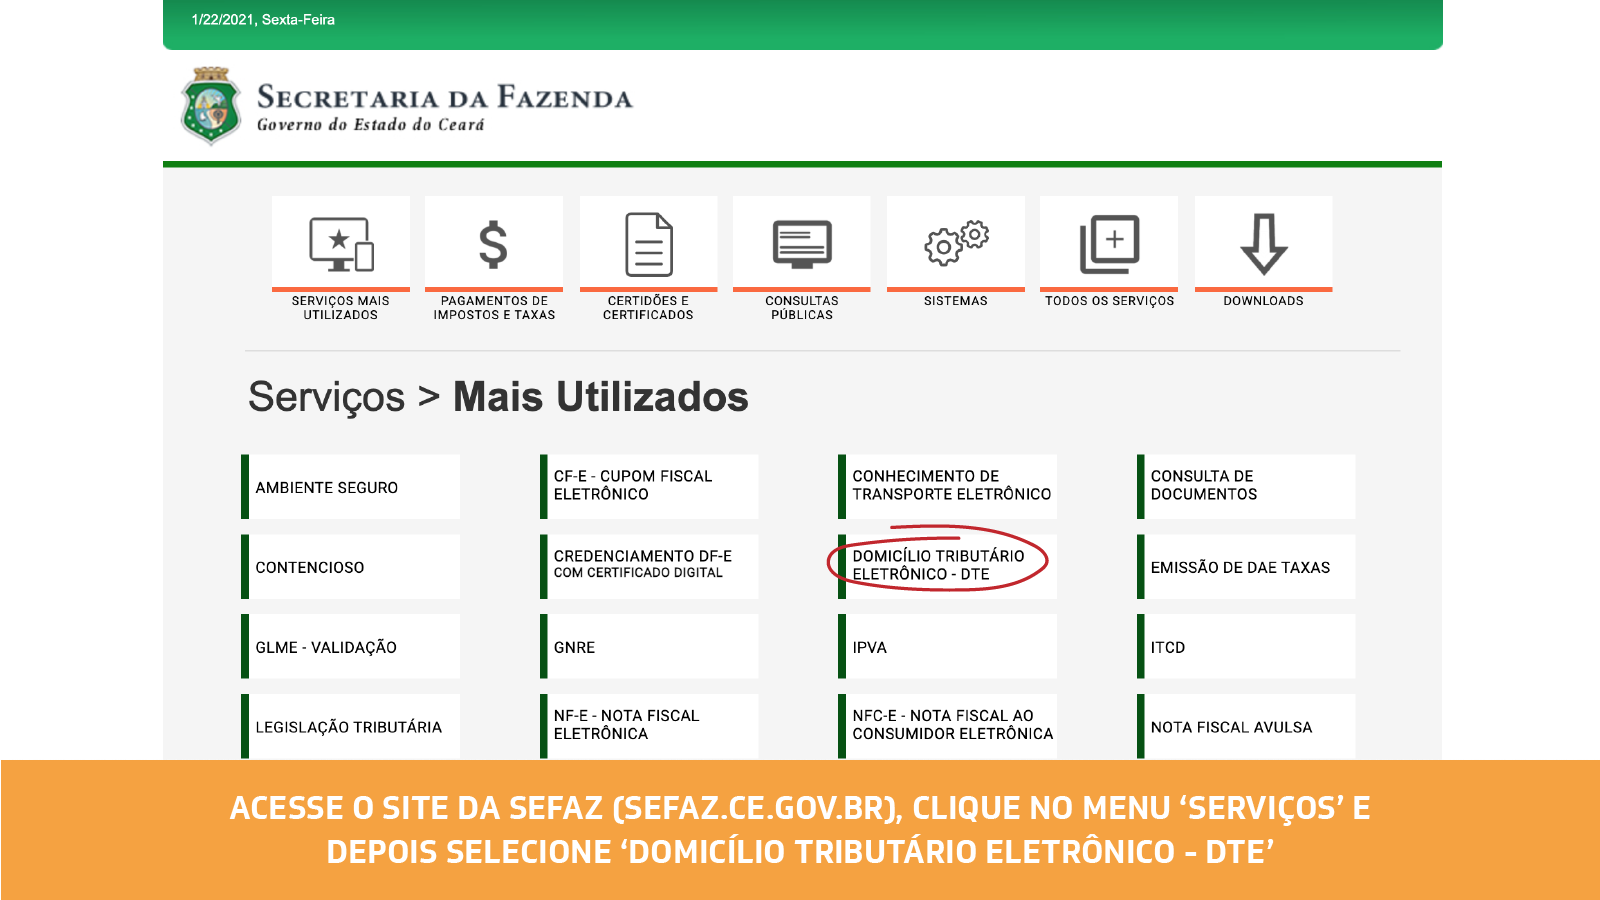1600x900 pixels.
Task: Select Domicílio Tributário Eletrônico - DTE
Action: point(948,567)
